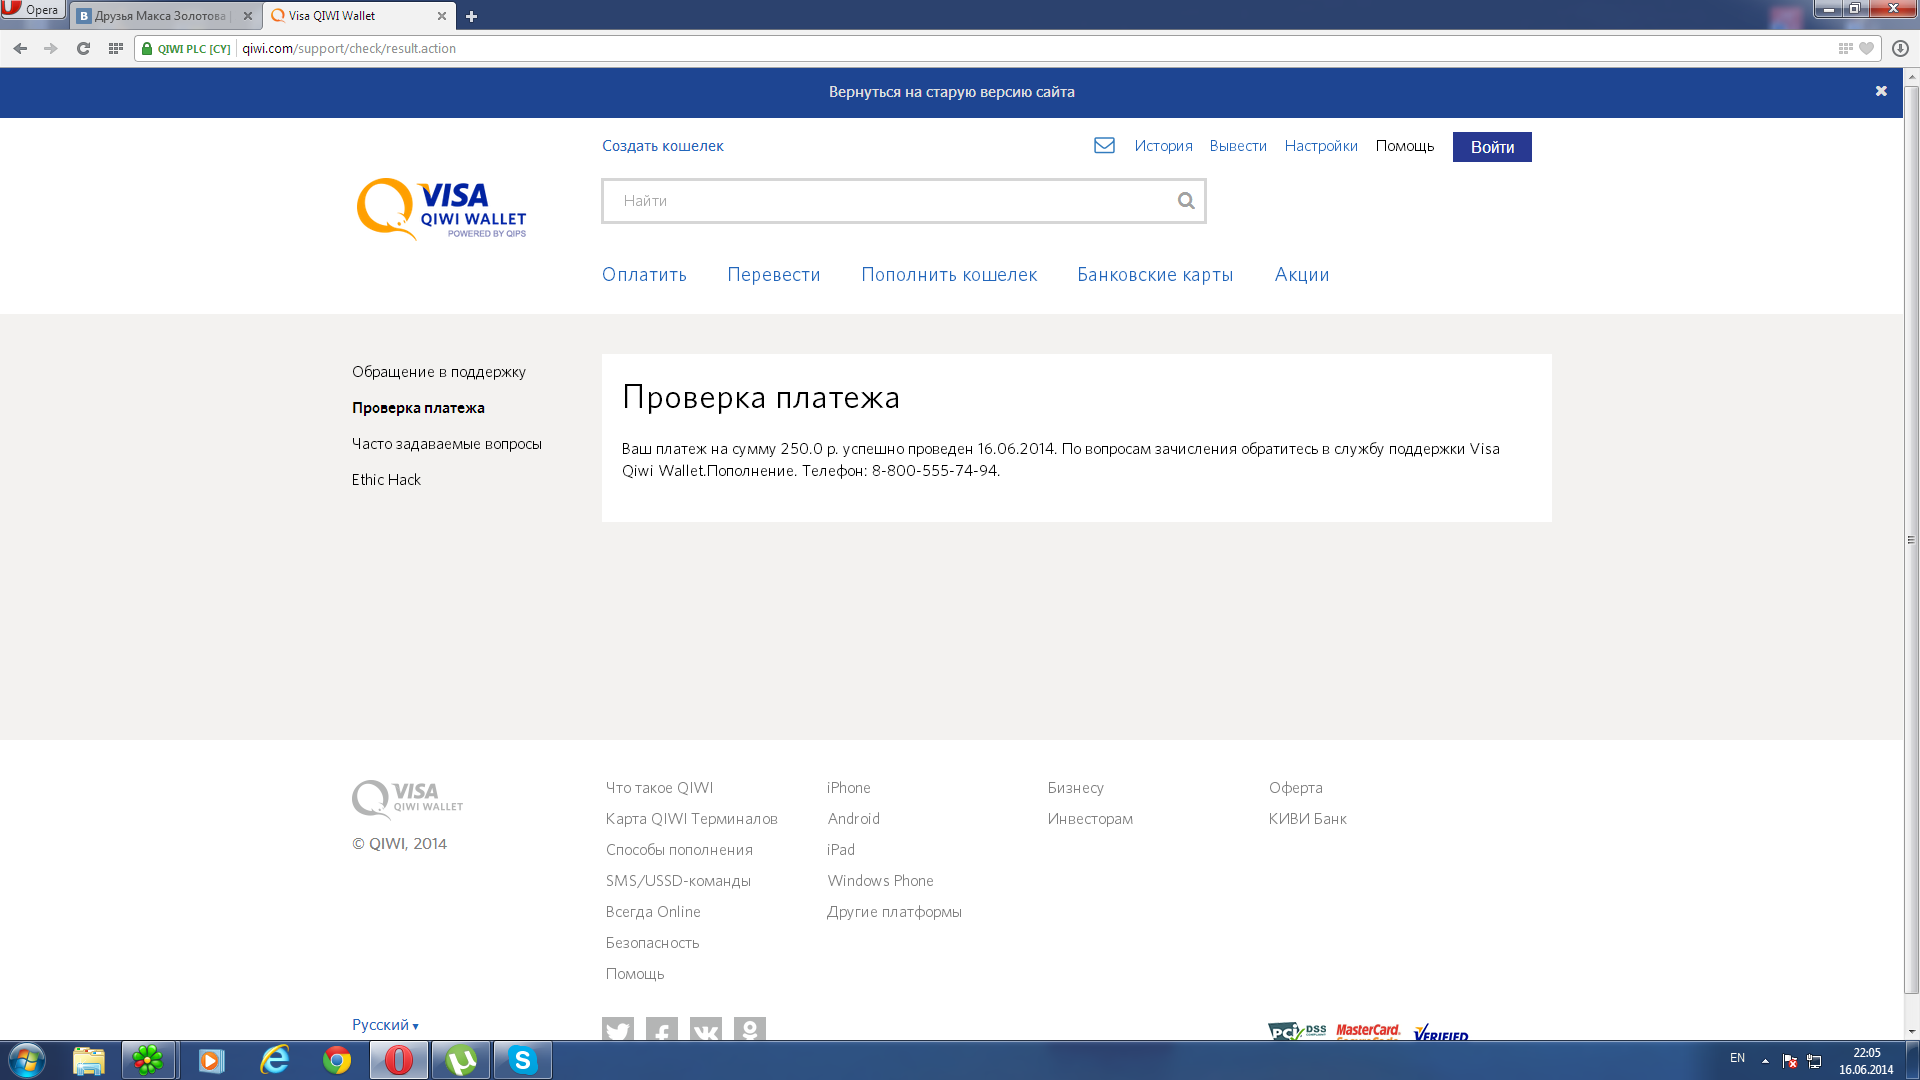Open Карта QIWI Терминалов footer link
Viewport: 1920px width, 1080px height.
coord(691,819)
